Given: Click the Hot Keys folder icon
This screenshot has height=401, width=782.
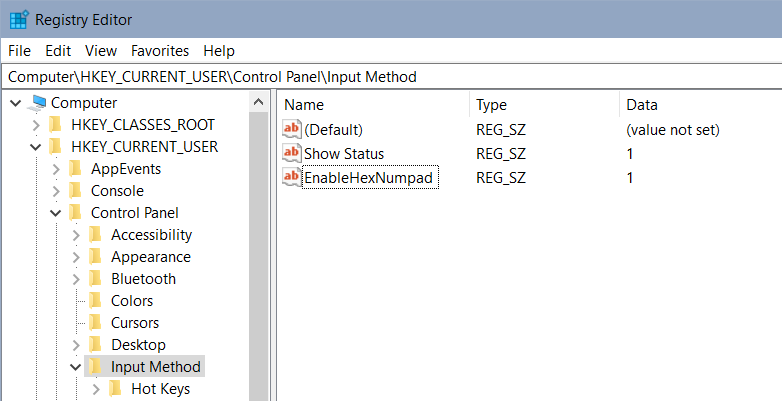Looking at the screenshot, I should [x=115, y=389].
